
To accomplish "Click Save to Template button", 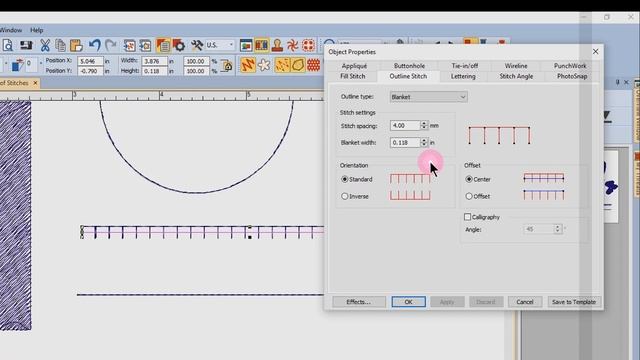I will pyautogui.click(x=574, y=302).
